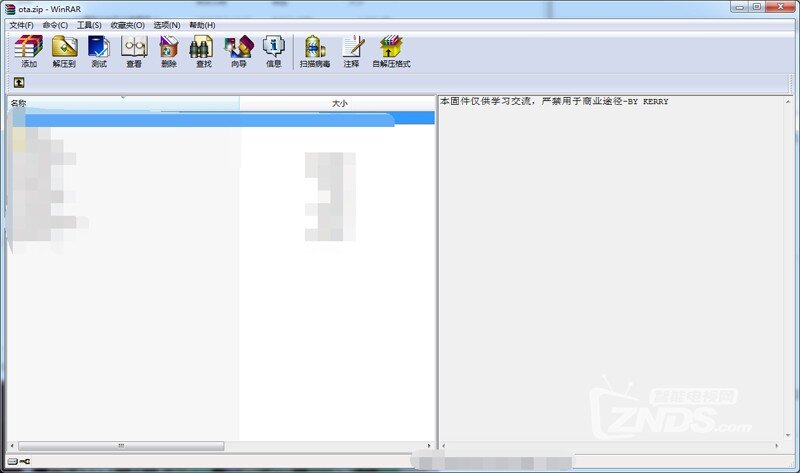Viewport: 800px width, 473px height.
Task: Click the Find (查找) binoculars icon
Action: tap(203, 52)
